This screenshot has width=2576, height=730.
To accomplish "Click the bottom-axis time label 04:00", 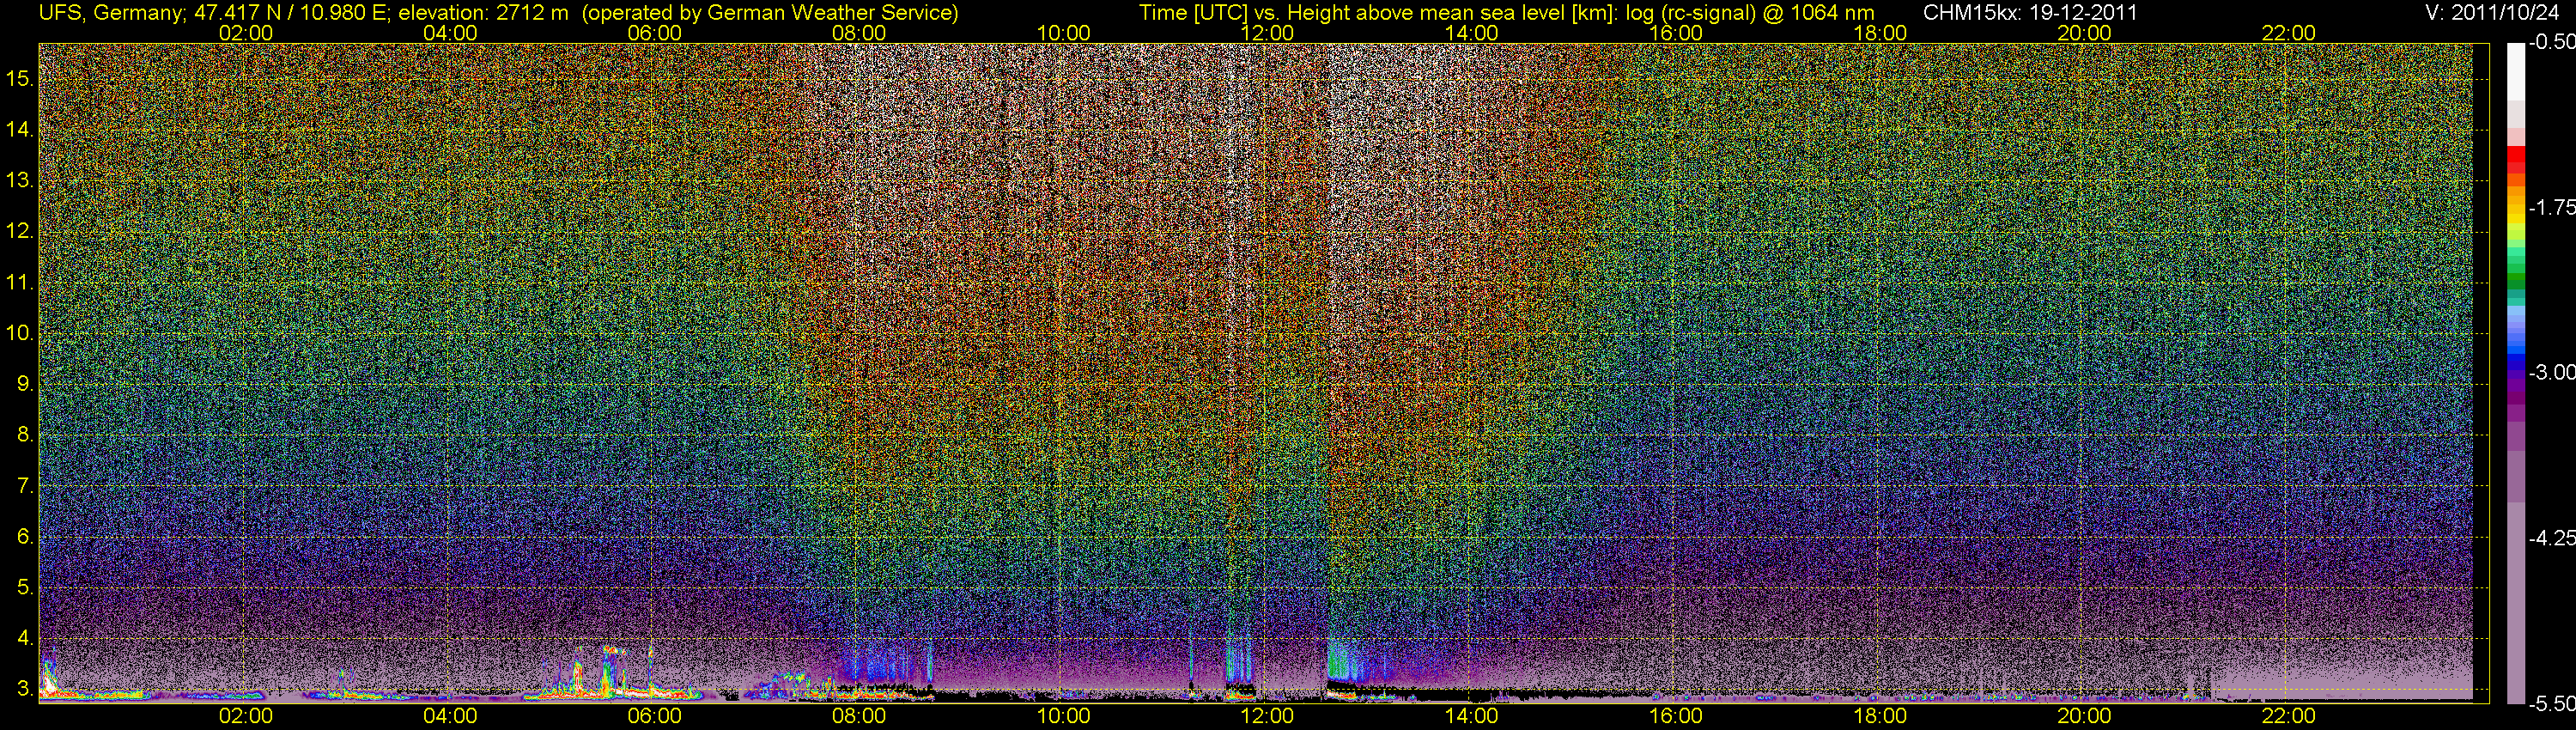I will (450, 716).
